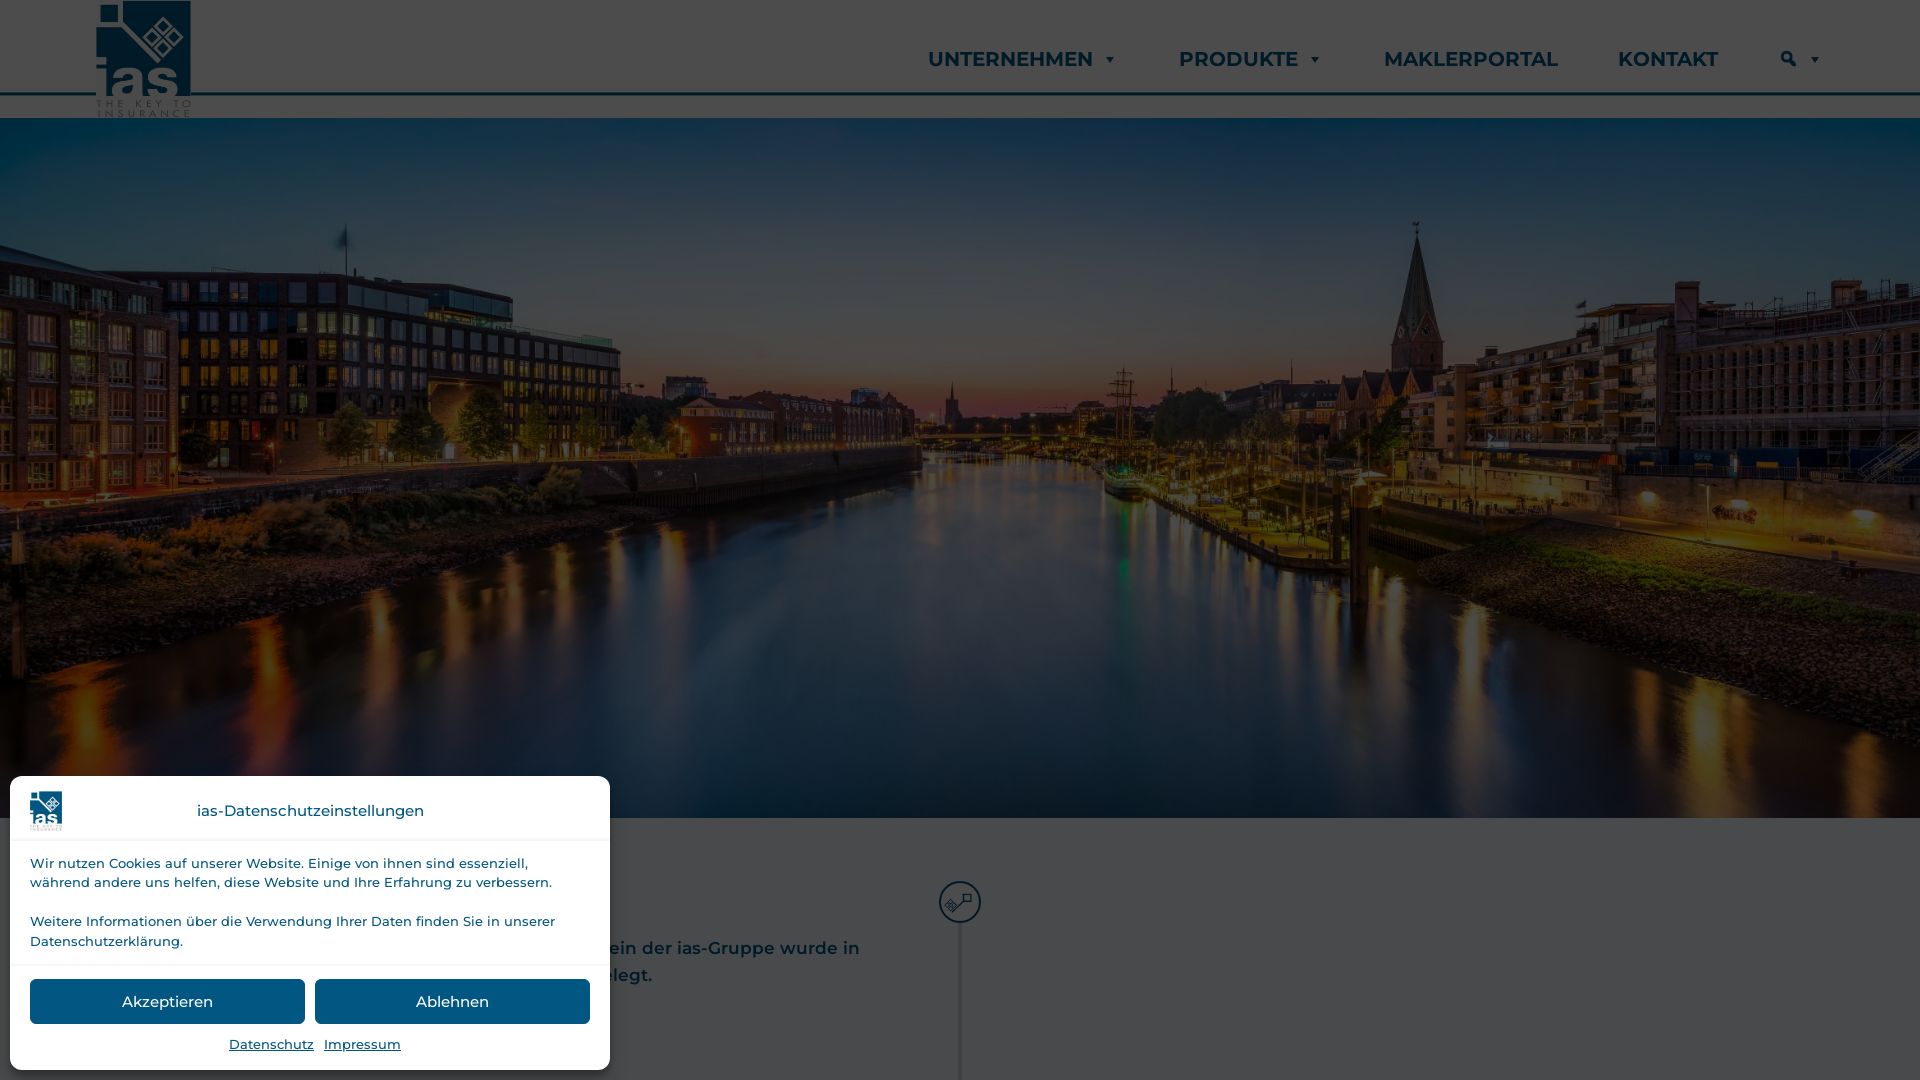Expand the UNTERNEHMEN dropdown arrow

coord(1109,60)
